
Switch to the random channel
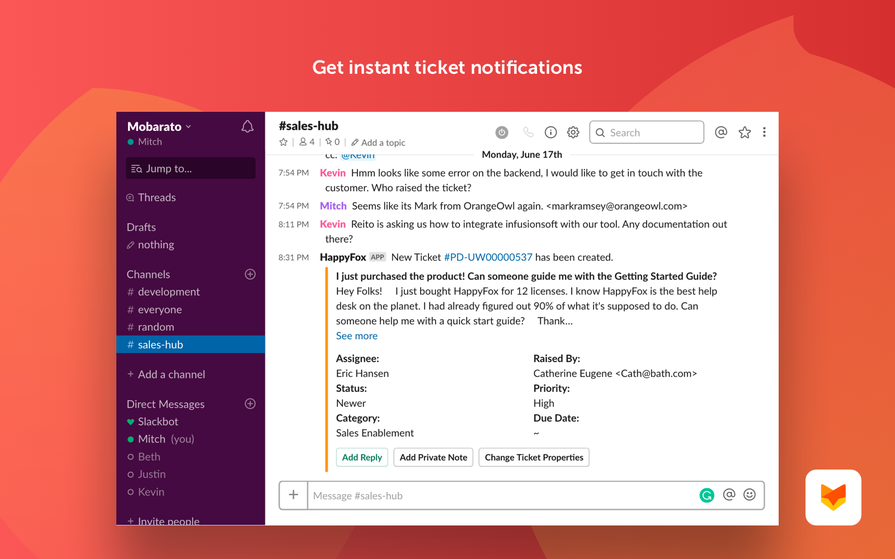click(x=151, y=327)
